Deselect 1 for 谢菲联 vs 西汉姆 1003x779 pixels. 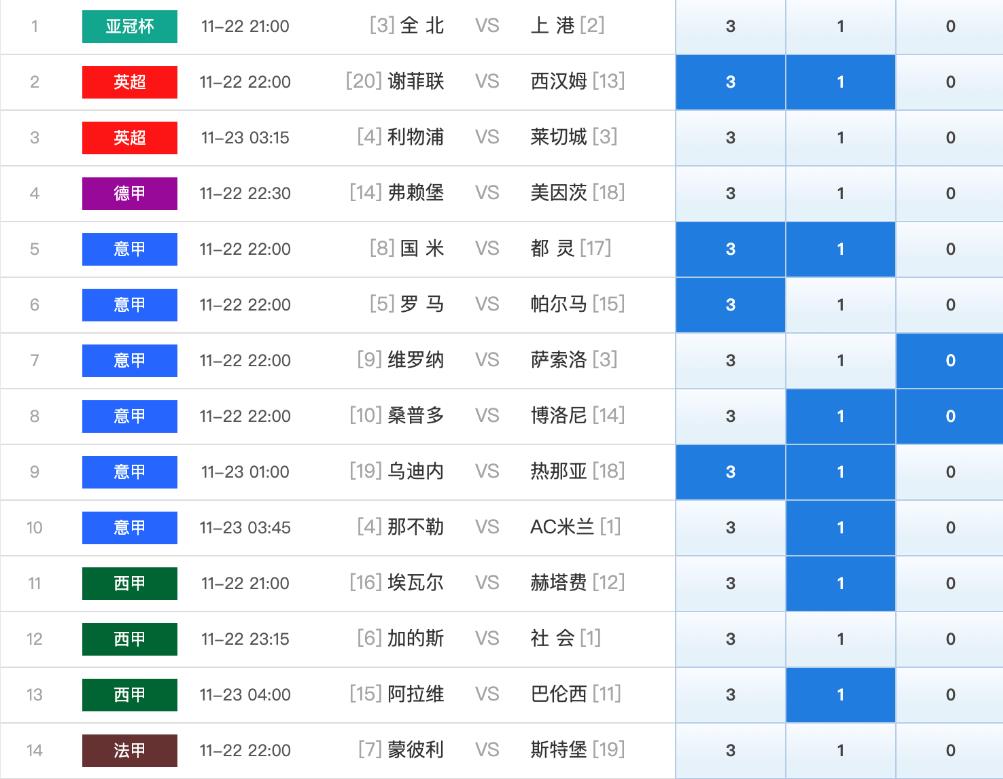(841, 82)
